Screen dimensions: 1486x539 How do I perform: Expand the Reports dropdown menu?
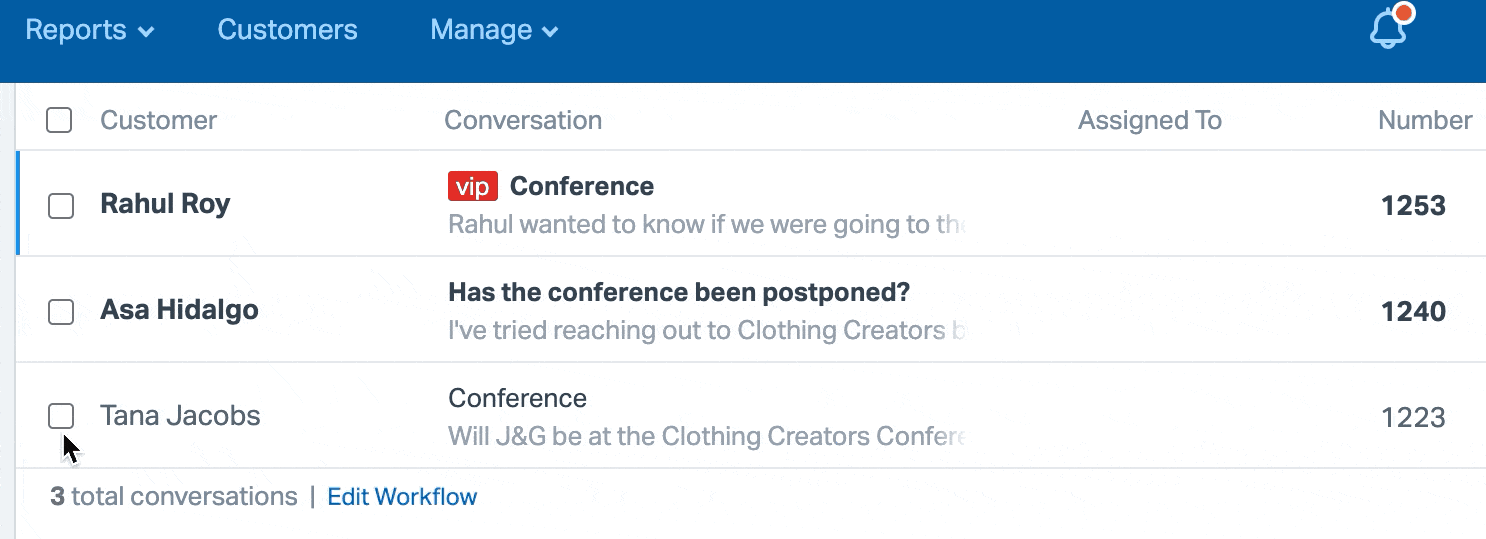90,30
